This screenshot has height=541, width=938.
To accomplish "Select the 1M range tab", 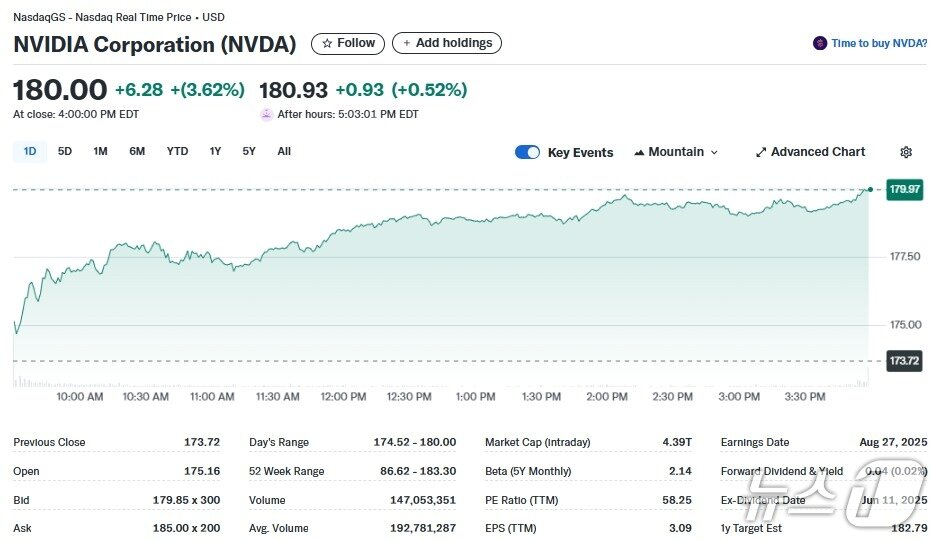I will (100, 151).
